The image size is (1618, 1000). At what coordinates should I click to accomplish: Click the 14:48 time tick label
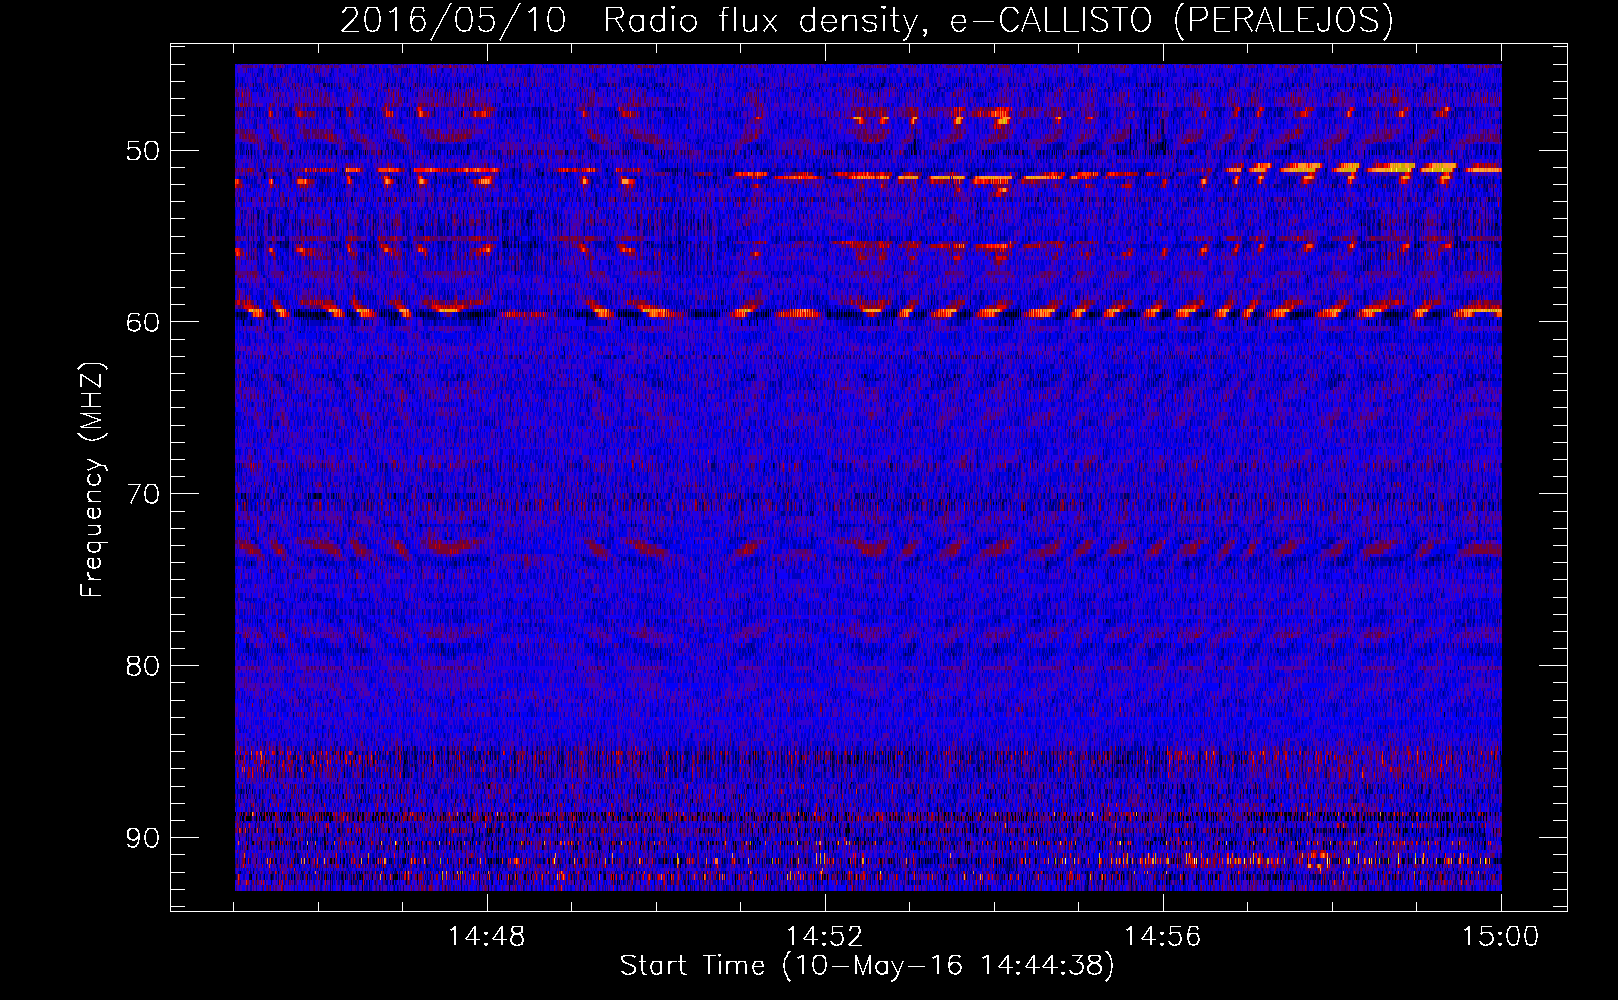point(487,937)
